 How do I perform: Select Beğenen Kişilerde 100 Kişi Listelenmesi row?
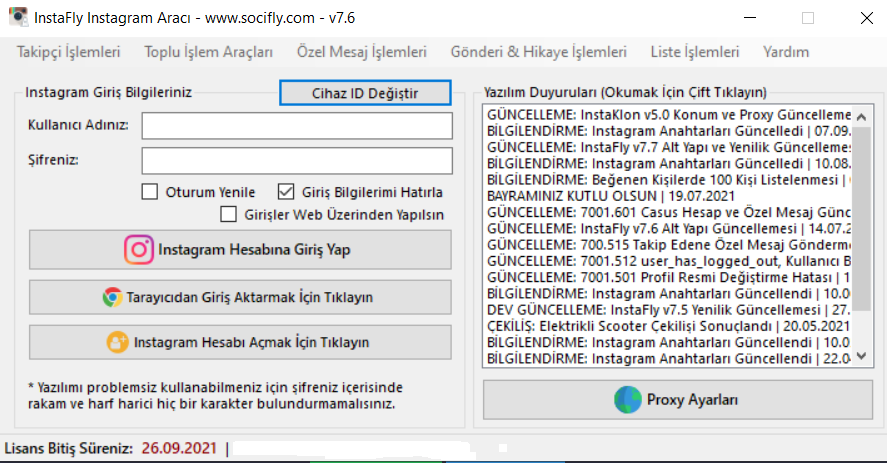click(x=668, y=180)
